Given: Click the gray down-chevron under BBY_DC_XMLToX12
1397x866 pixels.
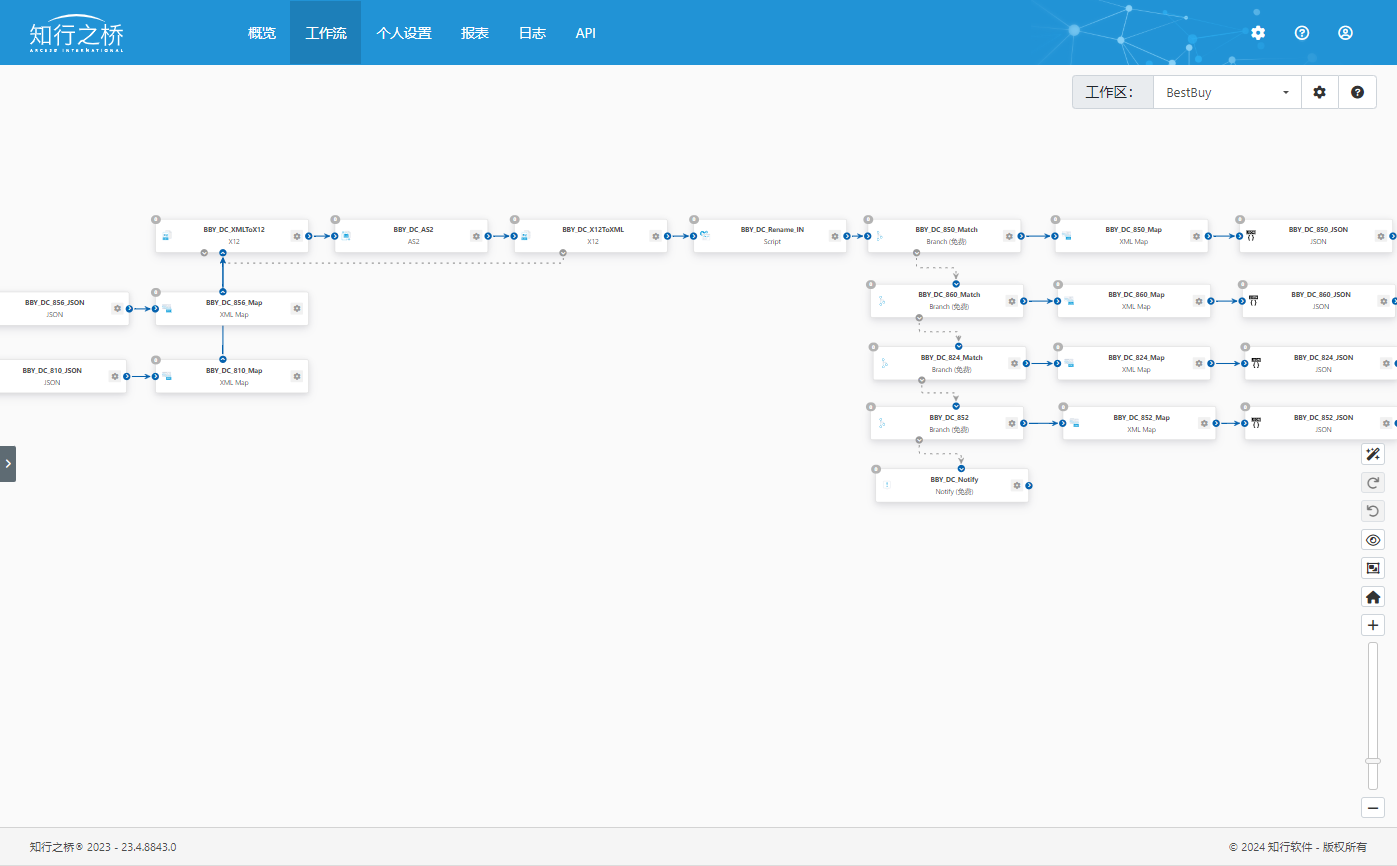Looking at the screenshot, I should tap(204, 253).
